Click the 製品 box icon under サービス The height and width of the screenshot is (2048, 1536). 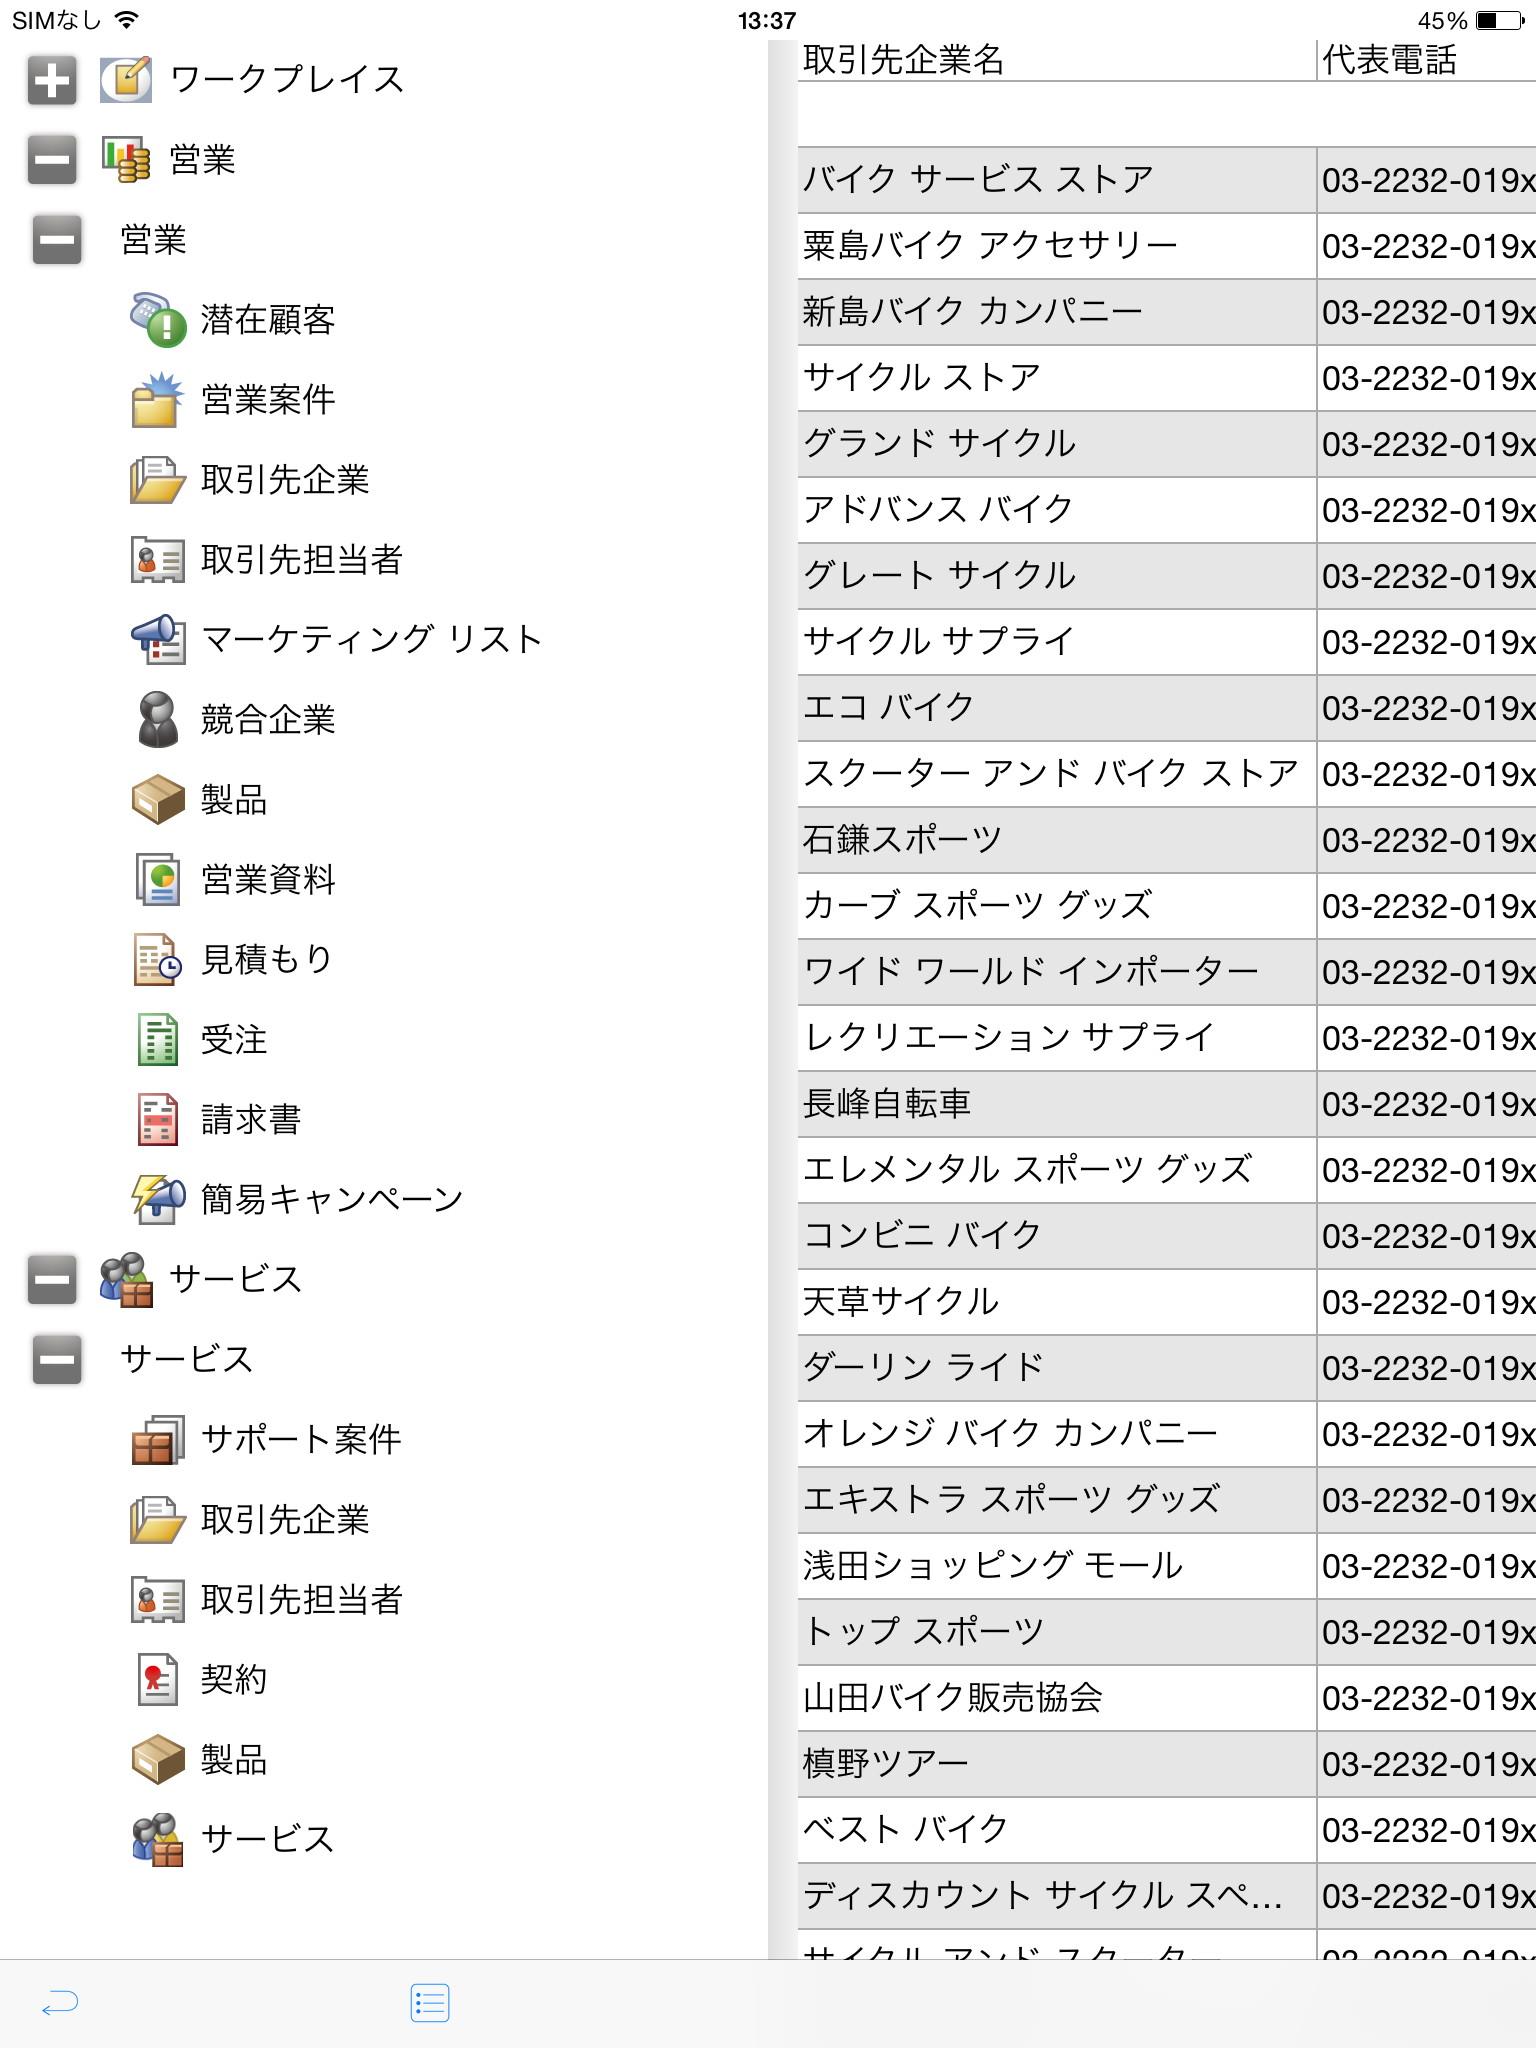point(158,1760)
